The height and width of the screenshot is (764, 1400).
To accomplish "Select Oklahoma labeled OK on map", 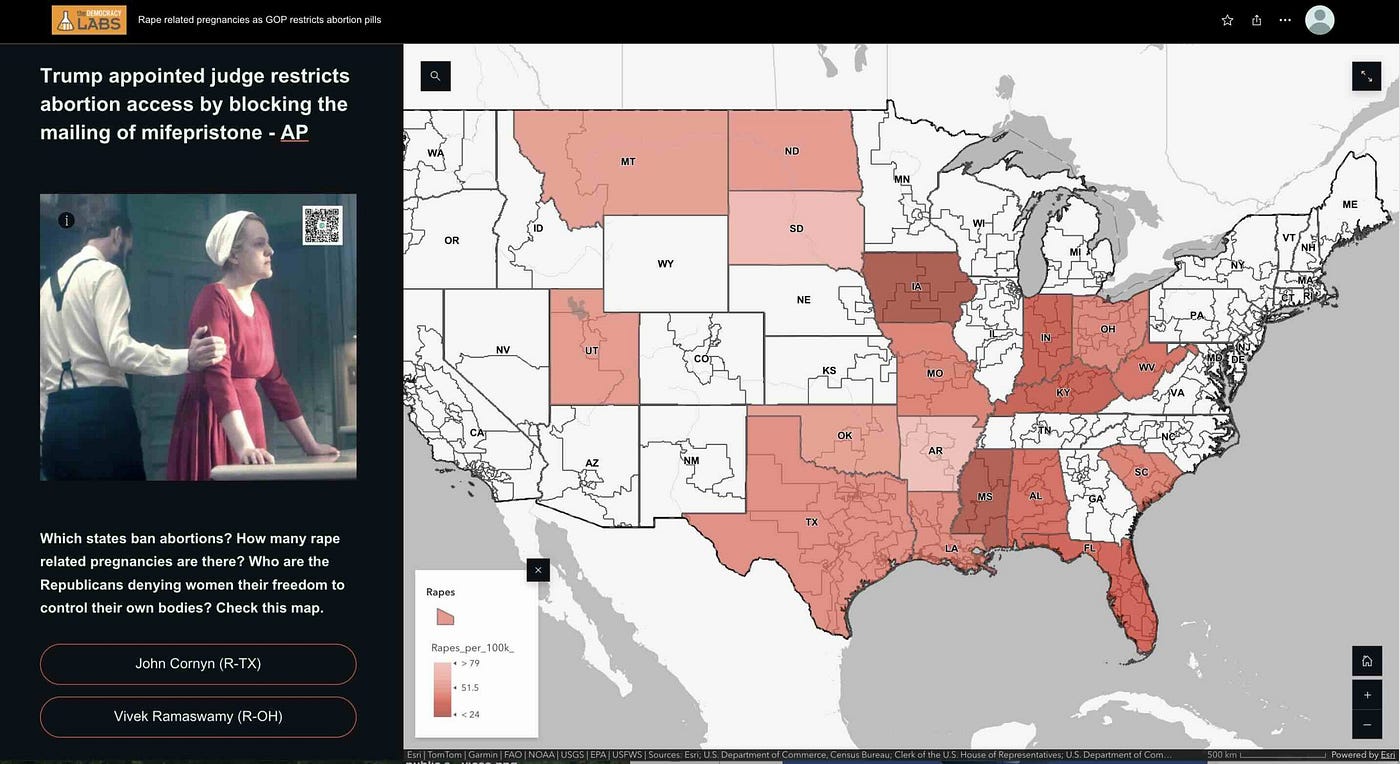I will click(845, 435).
